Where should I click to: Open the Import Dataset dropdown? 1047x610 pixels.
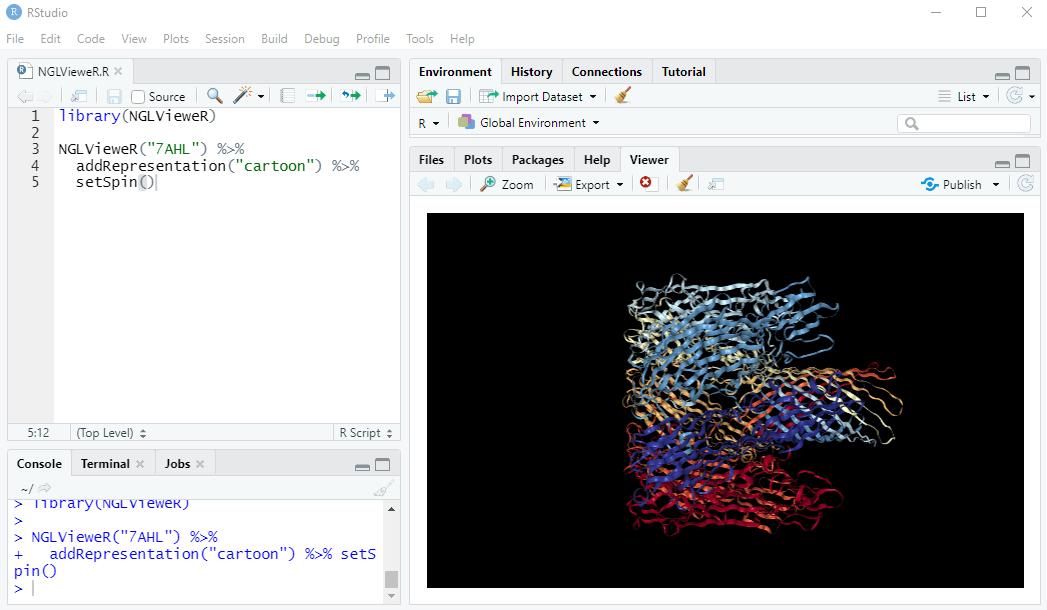(x=538, y=96)
